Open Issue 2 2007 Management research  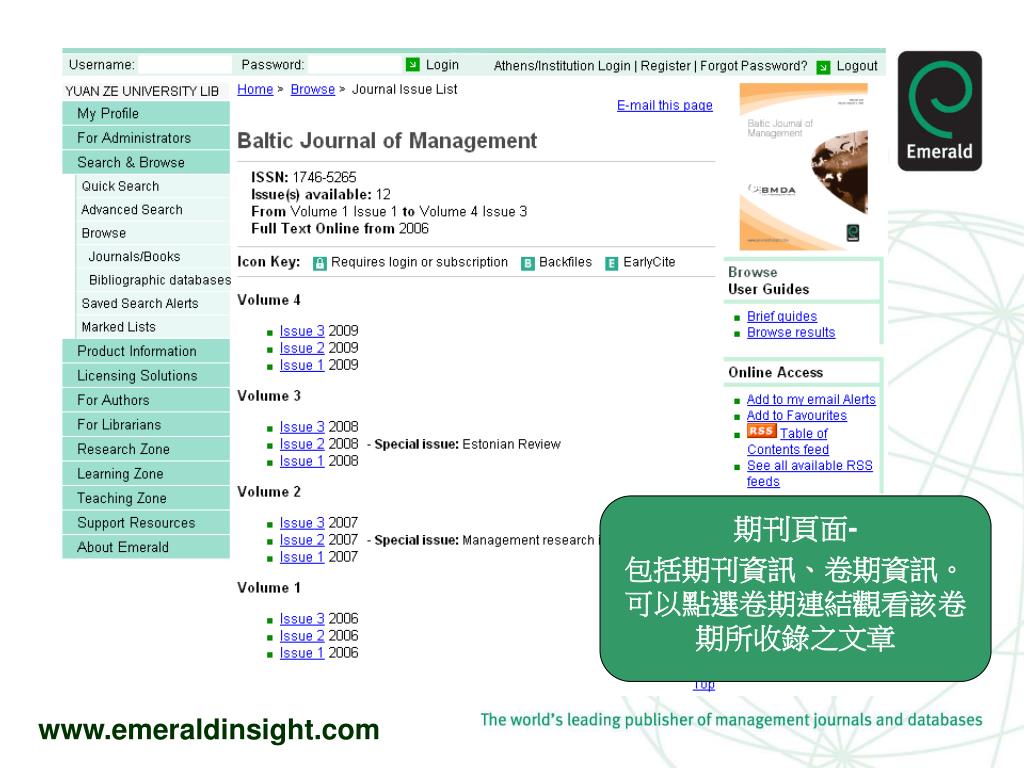(x=302, y=540)
